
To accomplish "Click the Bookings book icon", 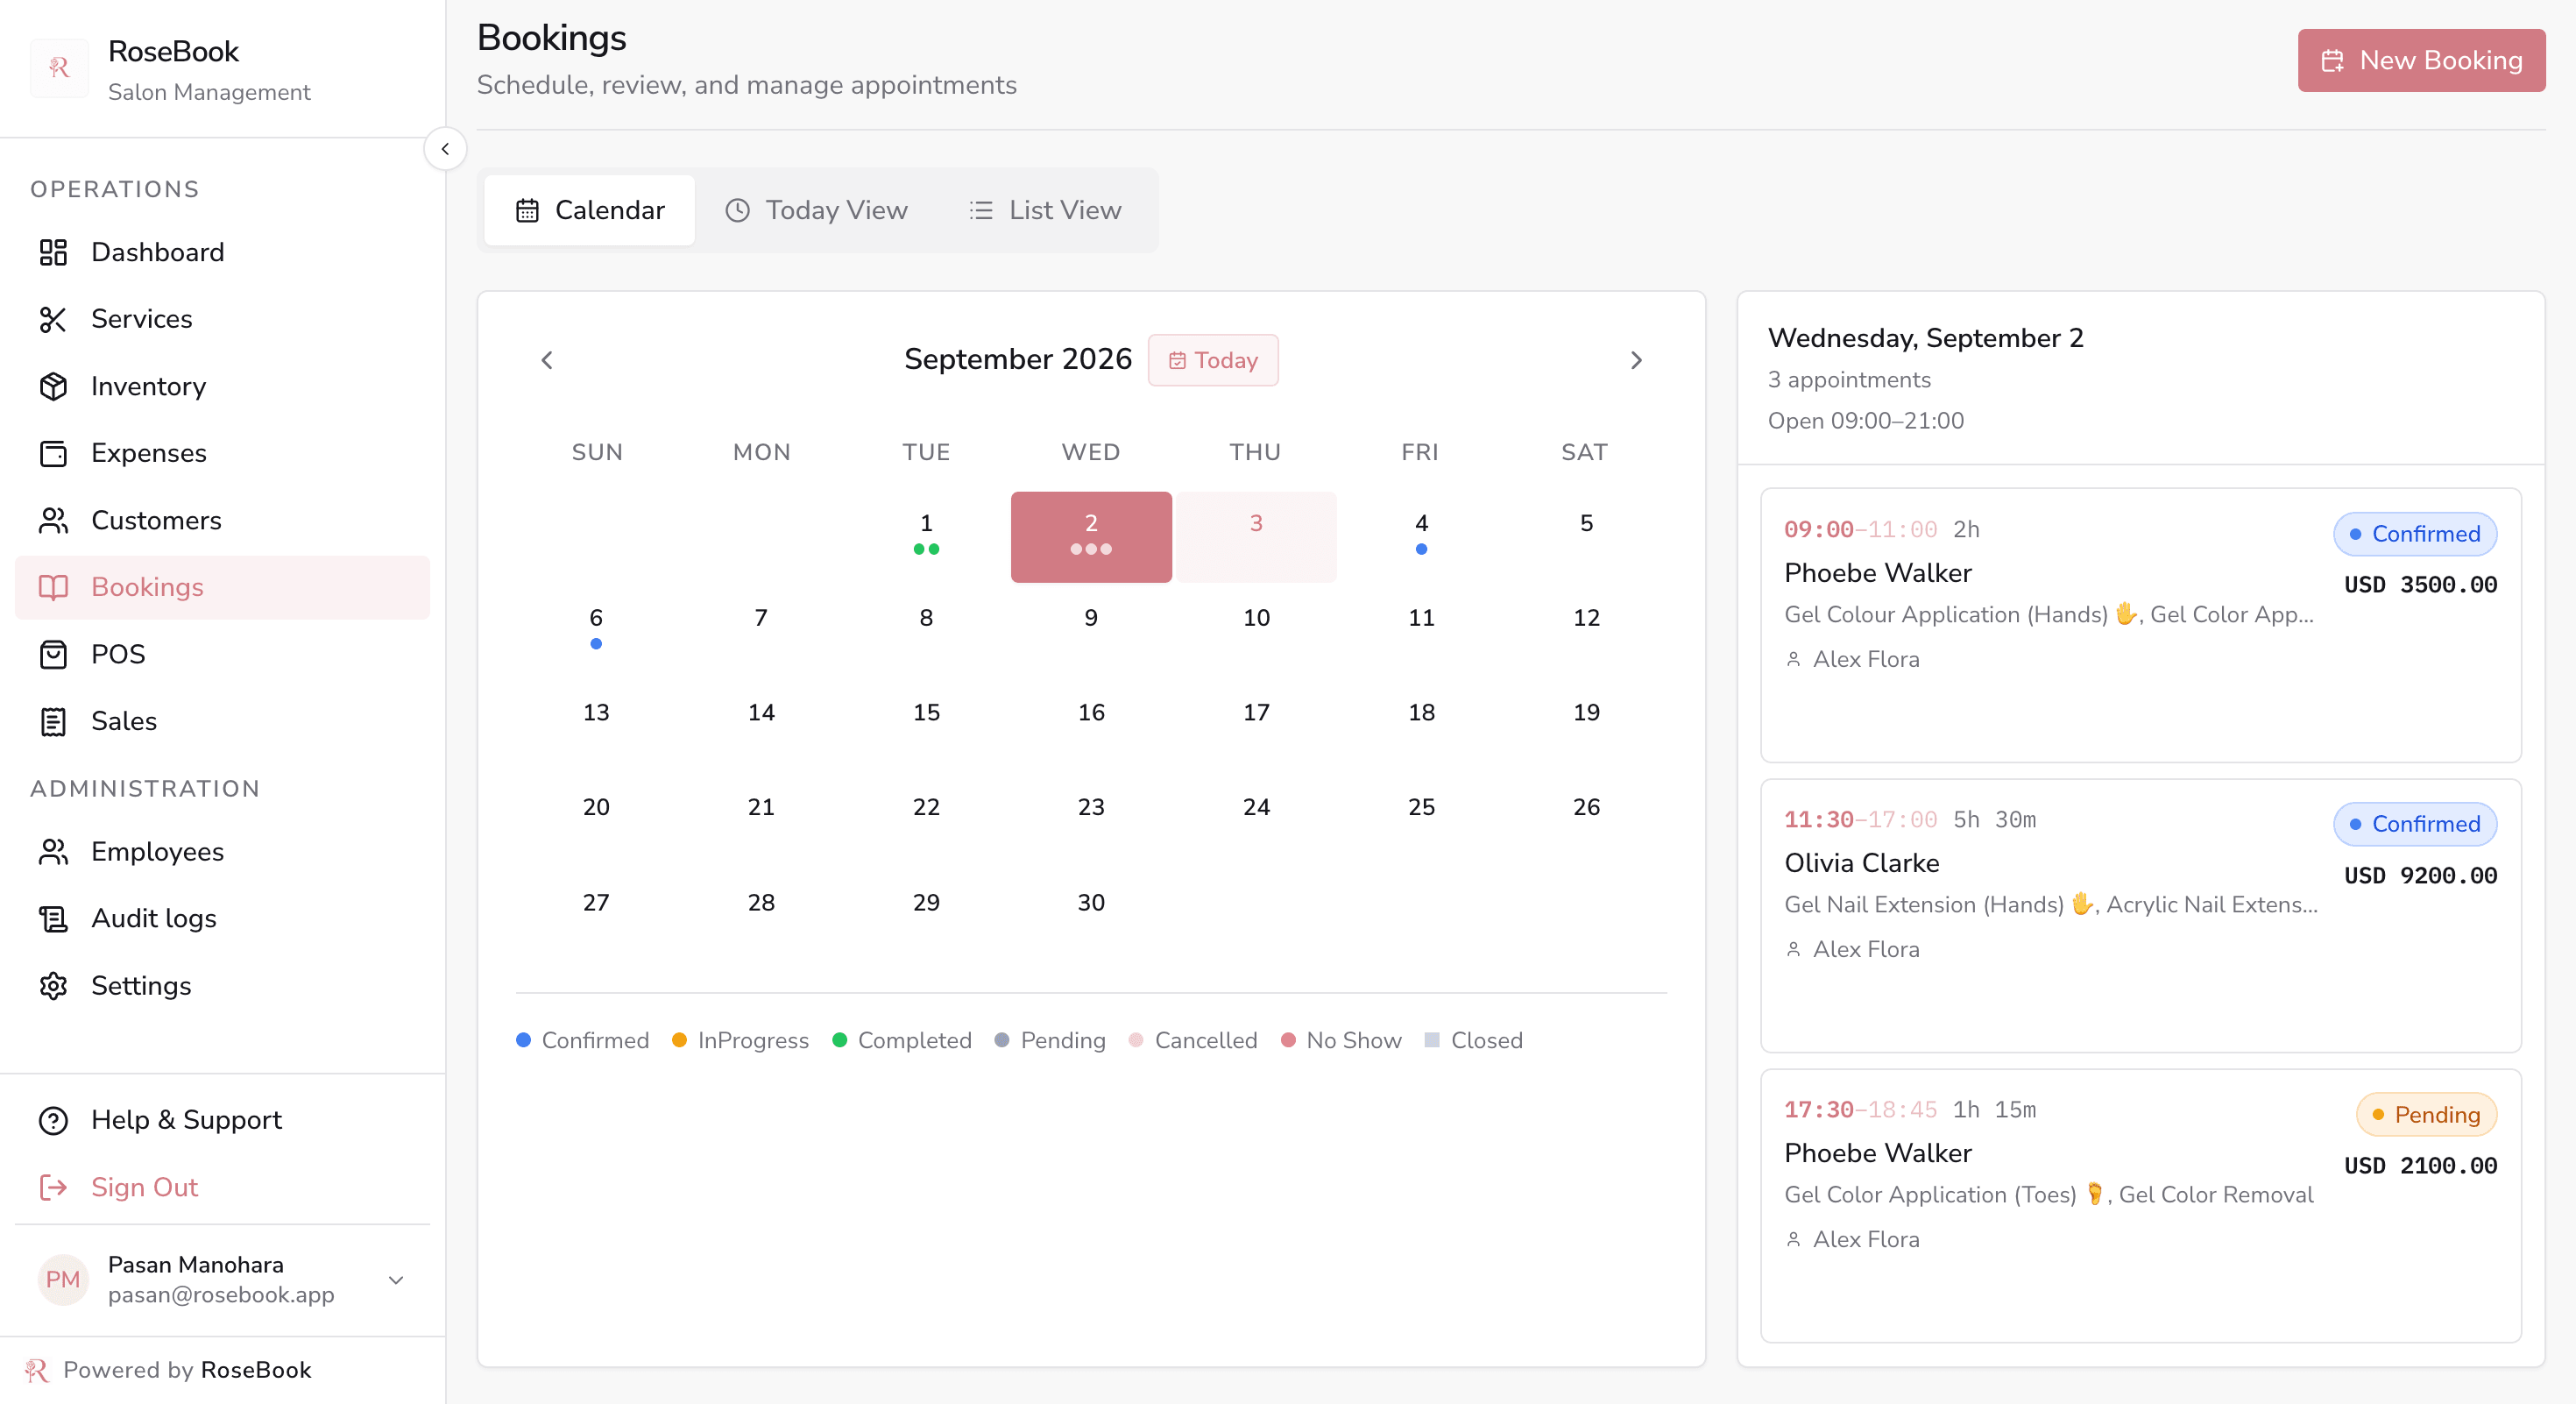I will [53, 587].
